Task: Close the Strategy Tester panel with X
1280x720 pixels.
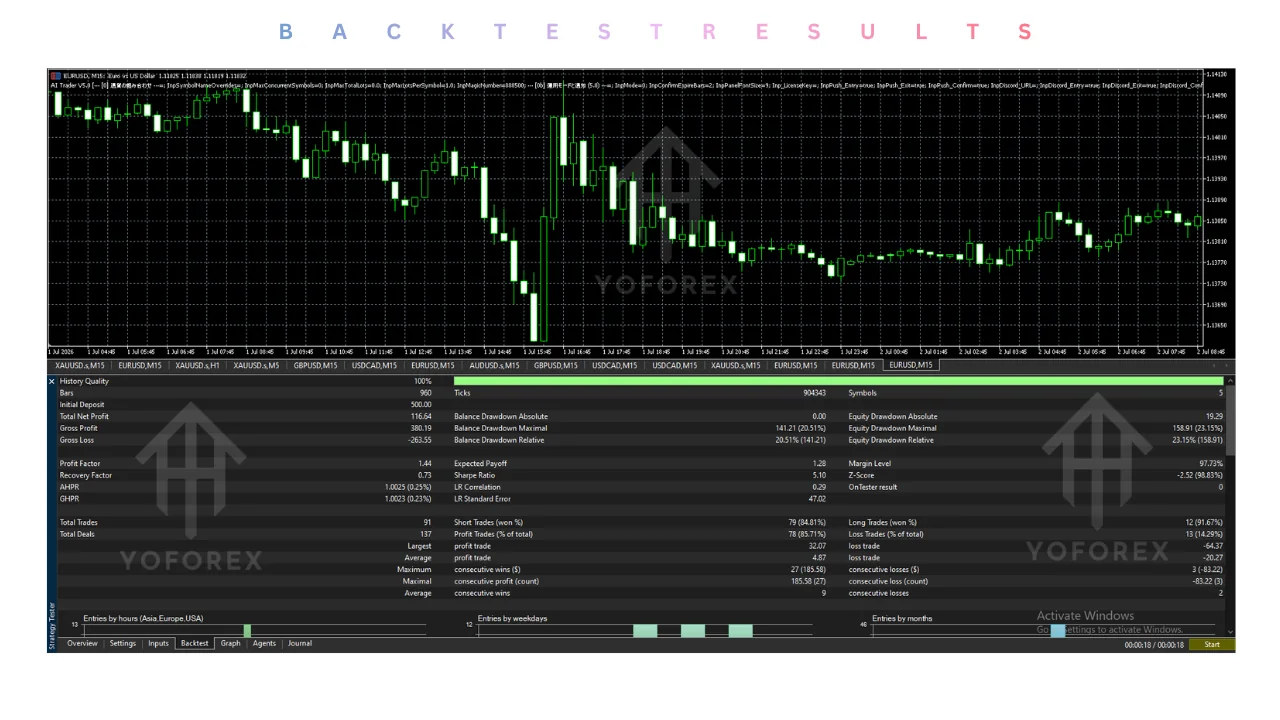Action: (x=52, y=381)
